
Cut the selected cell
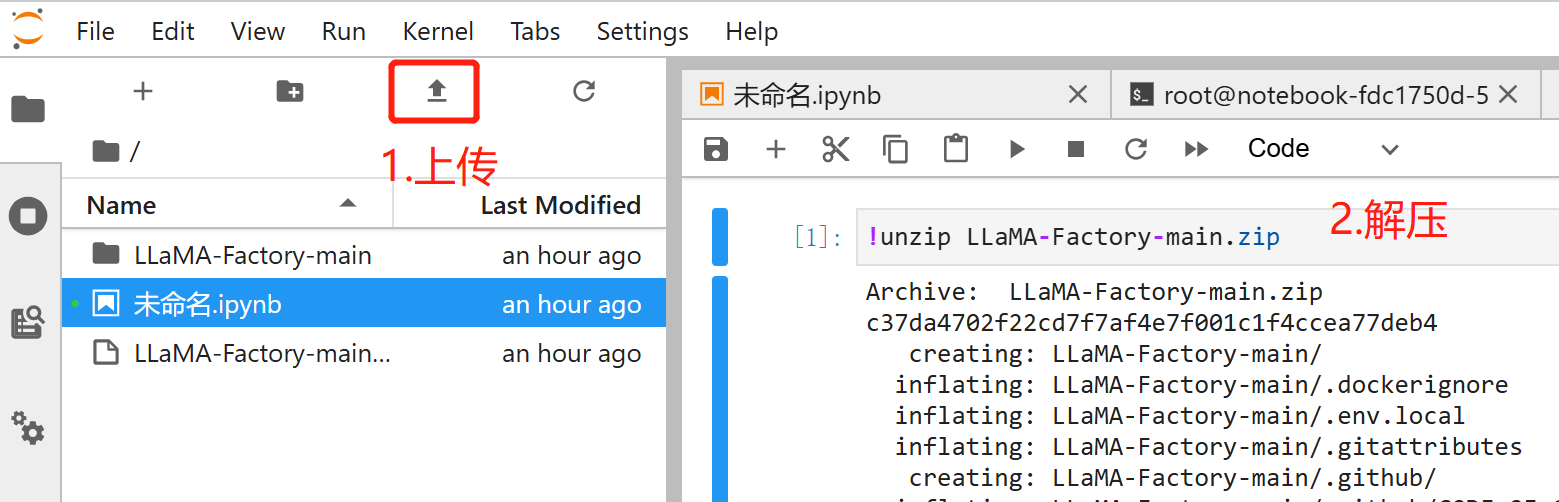tap(835, 149)
